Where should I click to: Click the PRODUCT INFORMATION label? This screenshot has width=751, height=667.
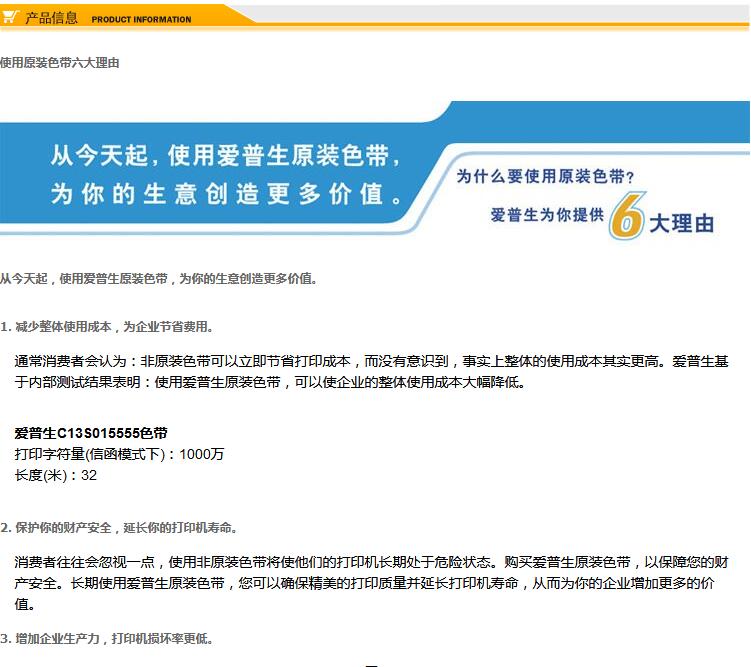141,20
